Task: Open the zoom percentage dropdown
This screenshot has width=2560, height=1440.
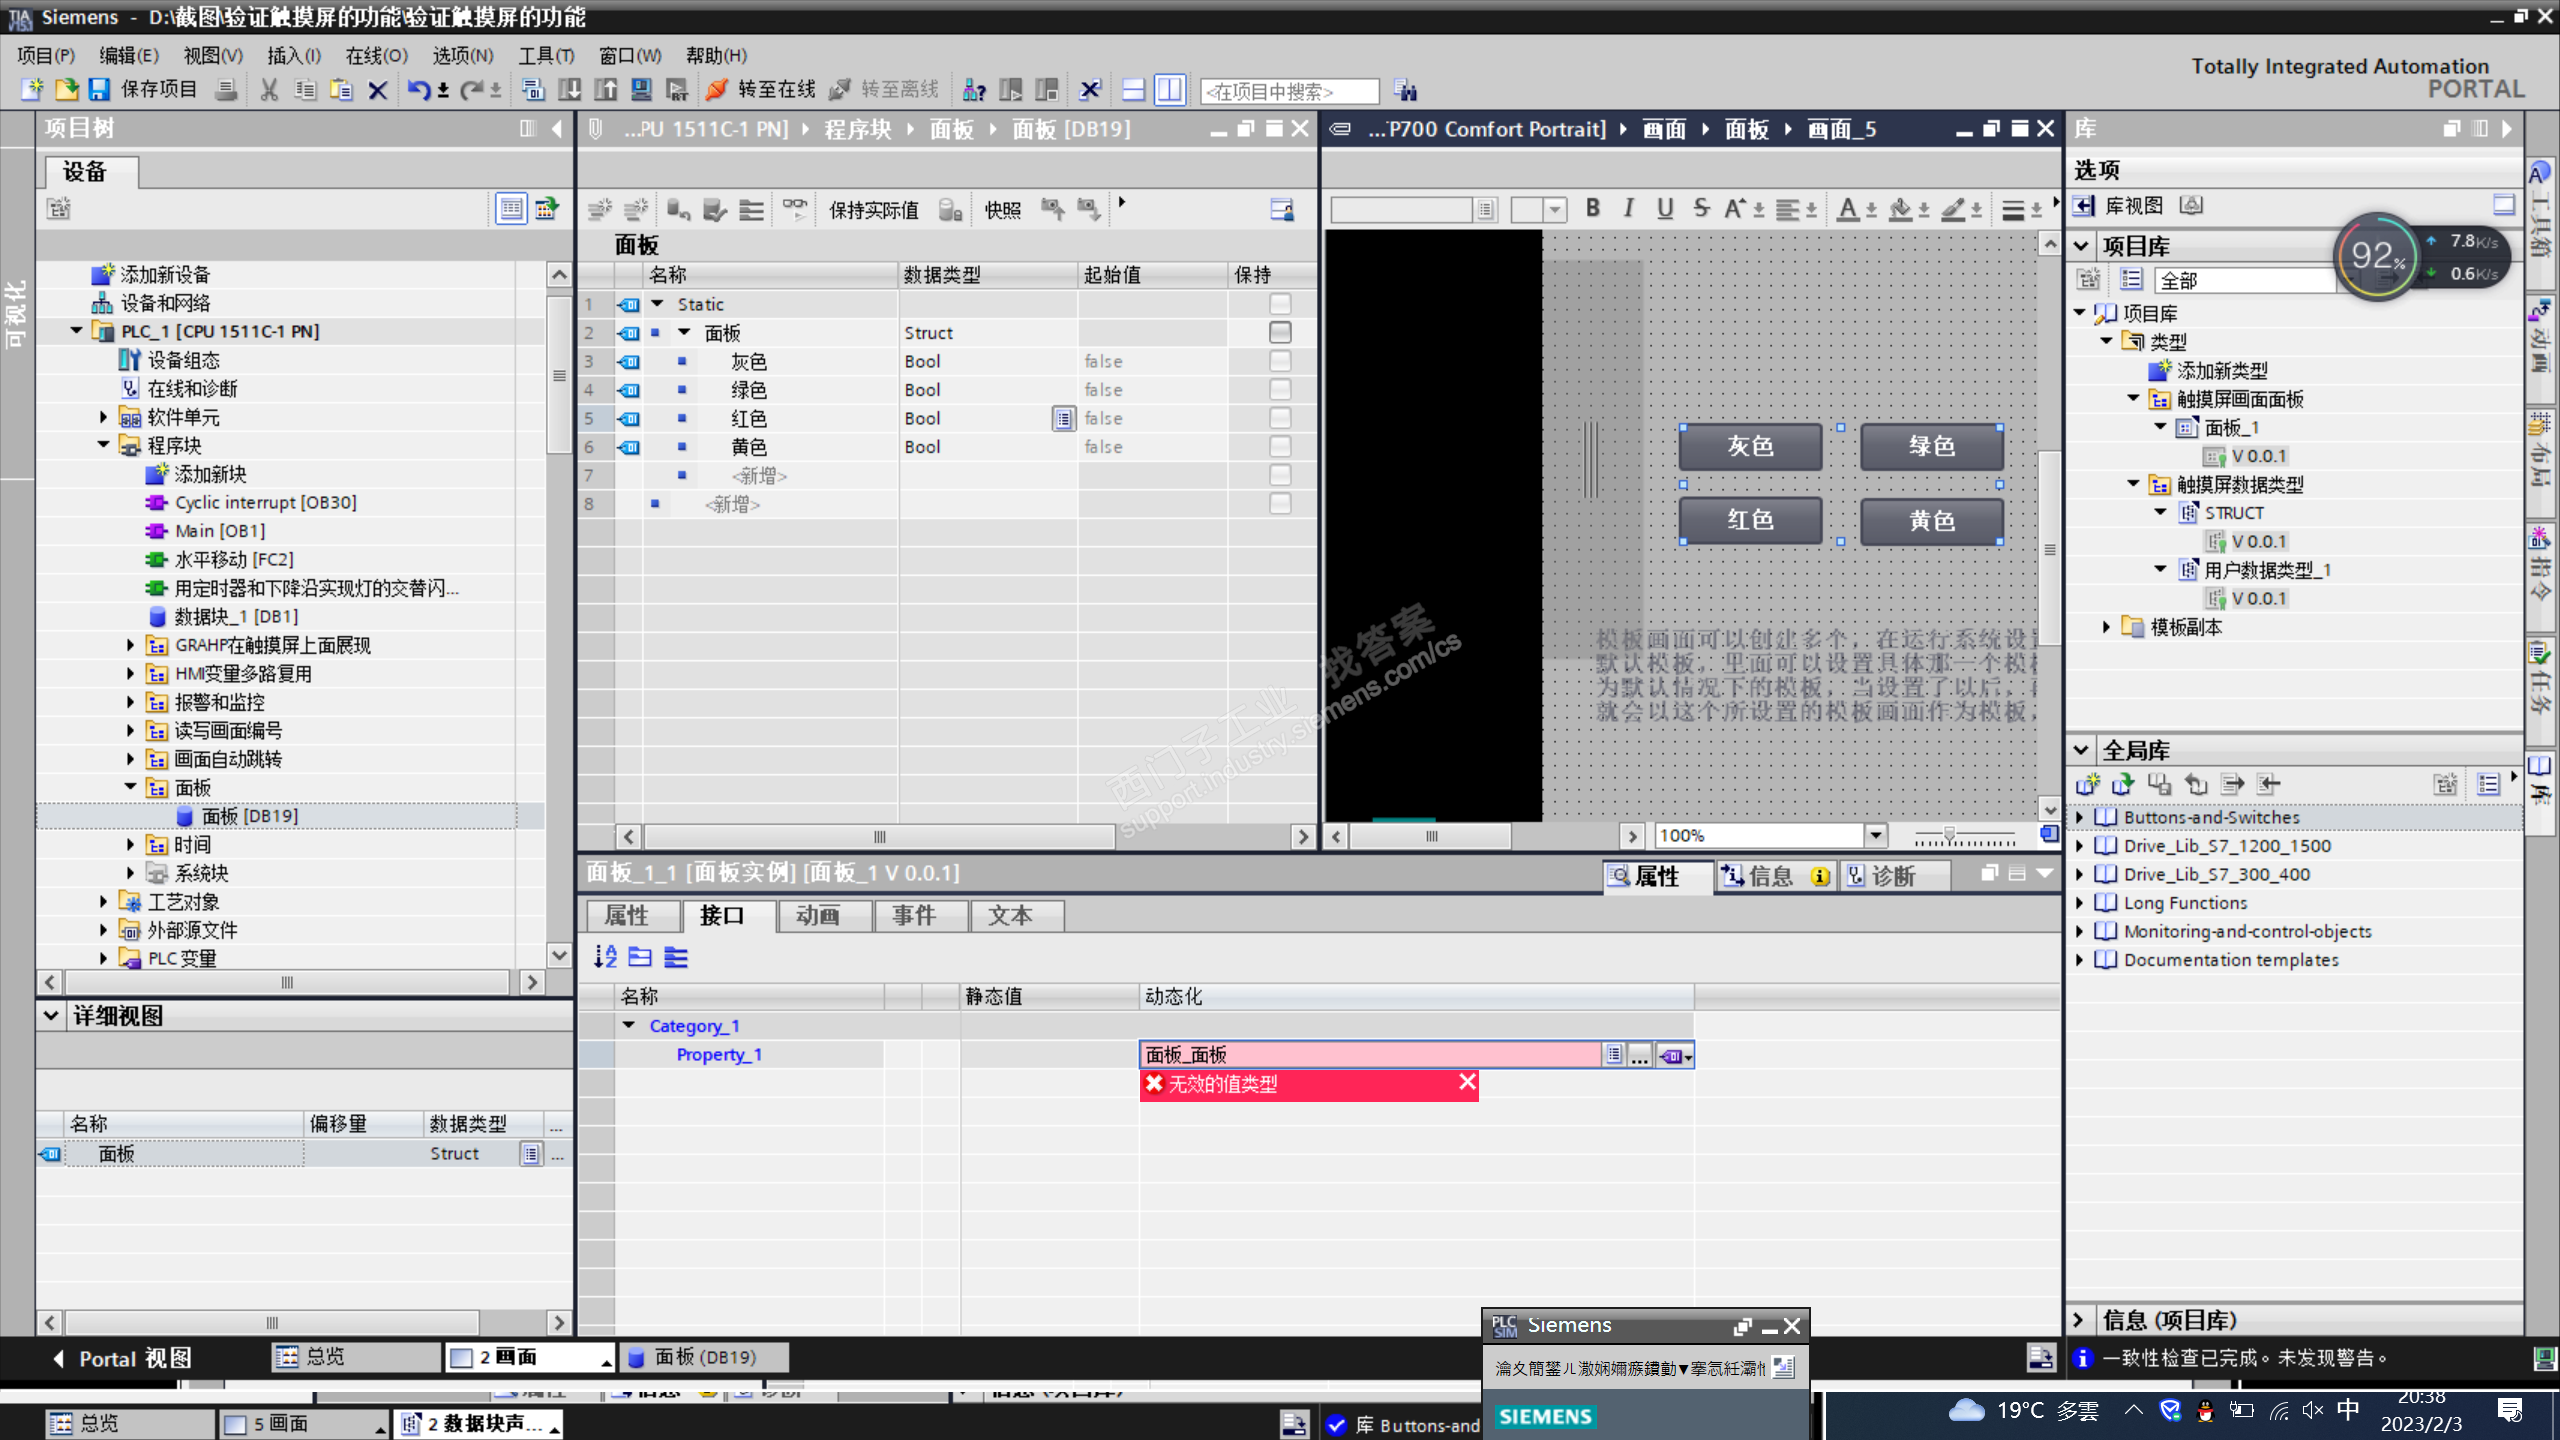Action: tap(1875, 835)
